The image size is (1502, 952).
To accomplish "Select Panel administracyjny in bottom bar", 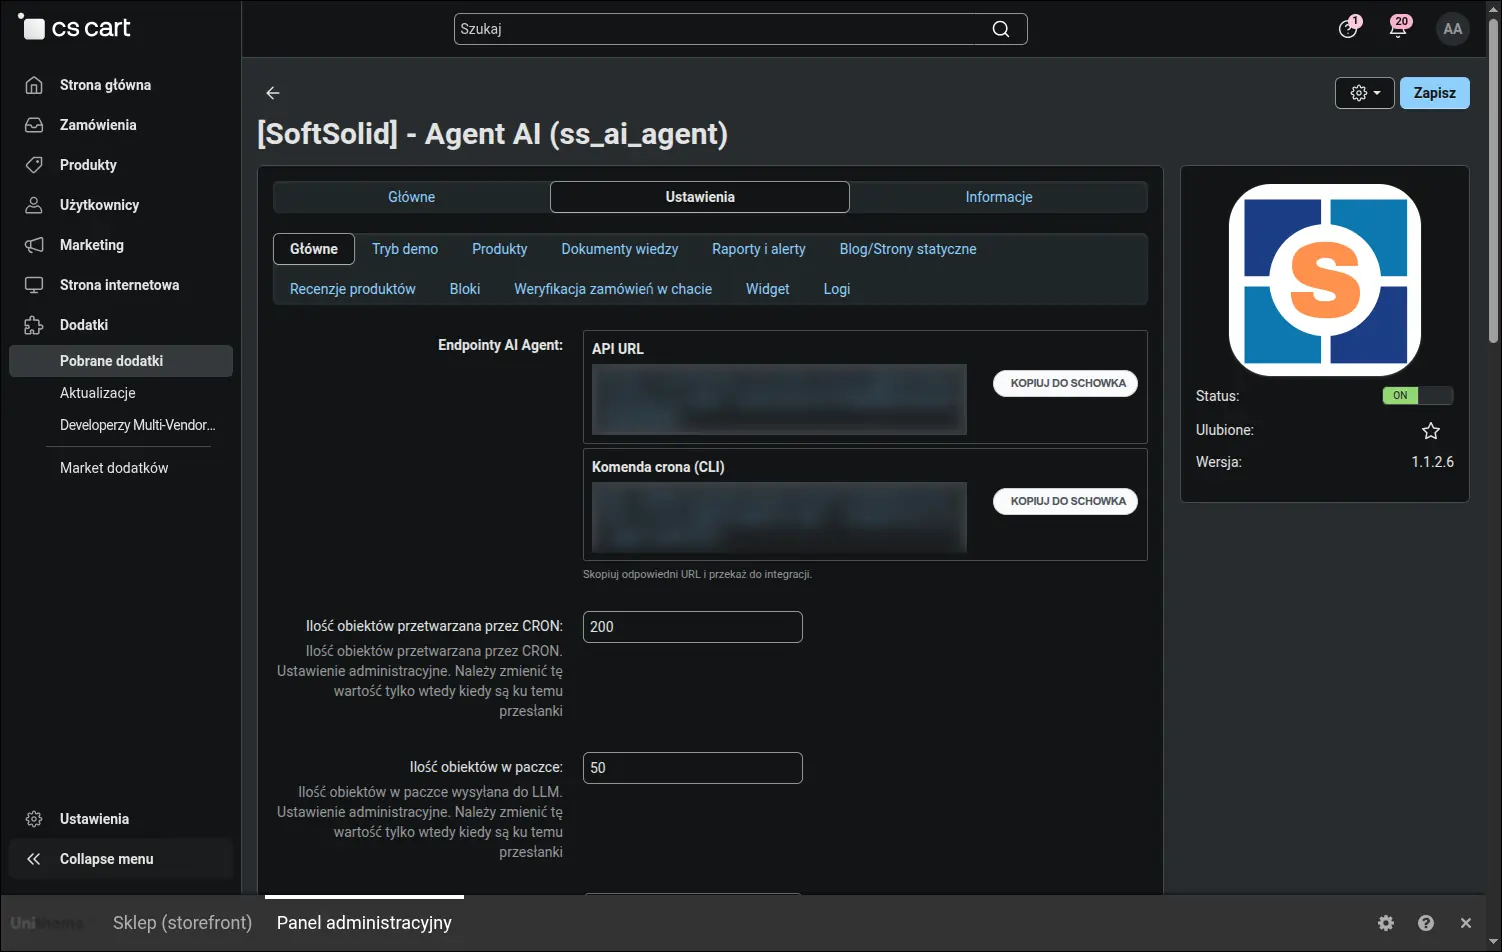I will pyautogui.click(x=364, y=923).
